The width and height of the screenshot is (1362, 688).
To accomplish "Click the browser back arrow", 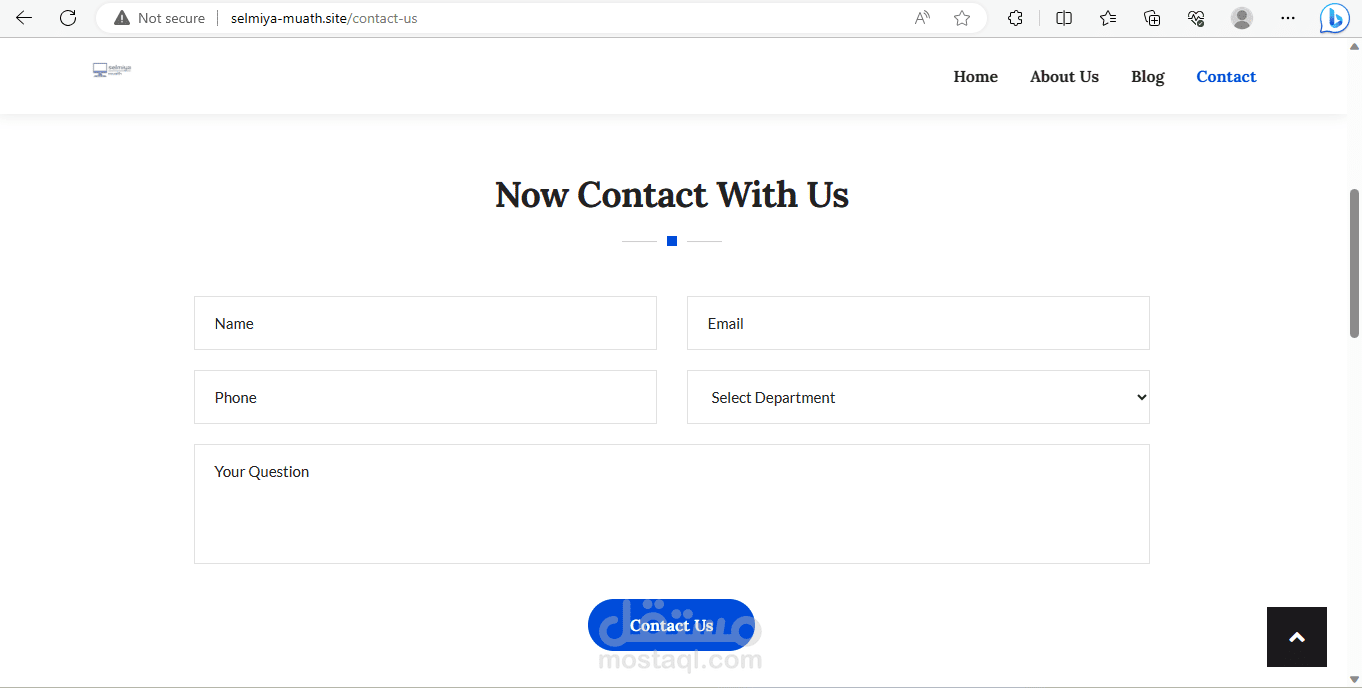I will tap(24, 18).
